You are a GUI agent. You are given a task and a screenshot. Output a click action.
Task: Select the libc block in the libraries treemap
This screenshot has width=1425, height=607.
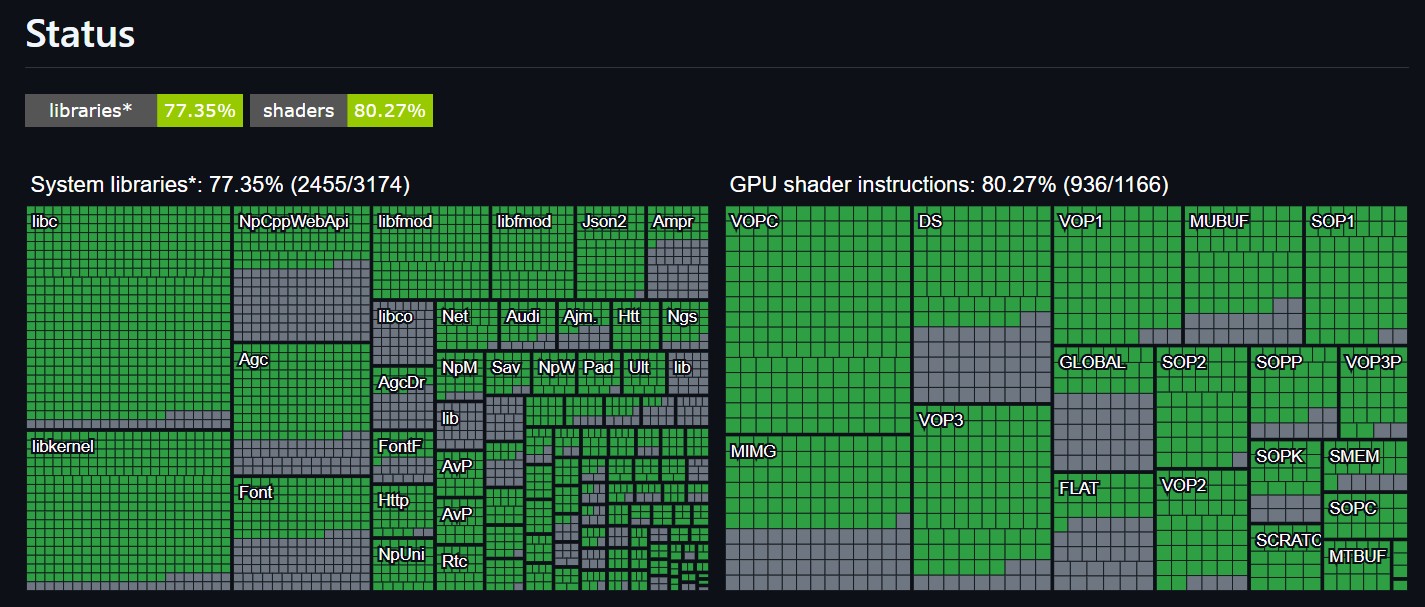coord(128,318)
